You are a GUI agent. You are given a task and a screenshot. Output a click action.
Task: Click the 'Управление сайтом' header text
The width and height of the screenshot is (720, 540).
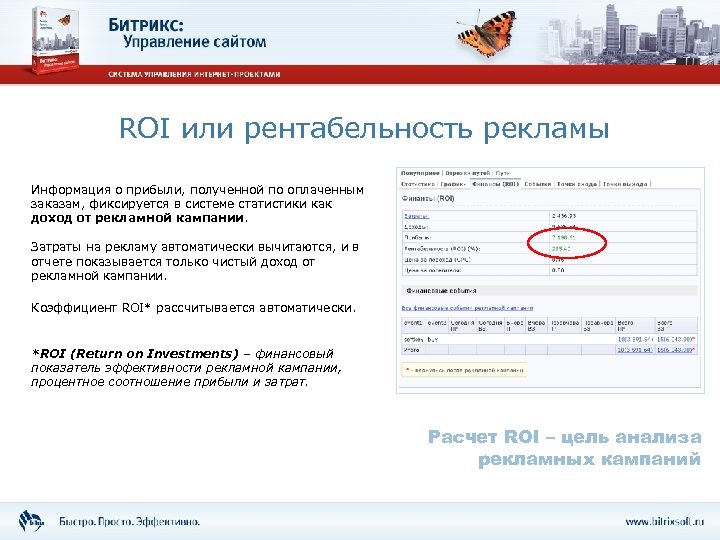click(x=195, y=42)
